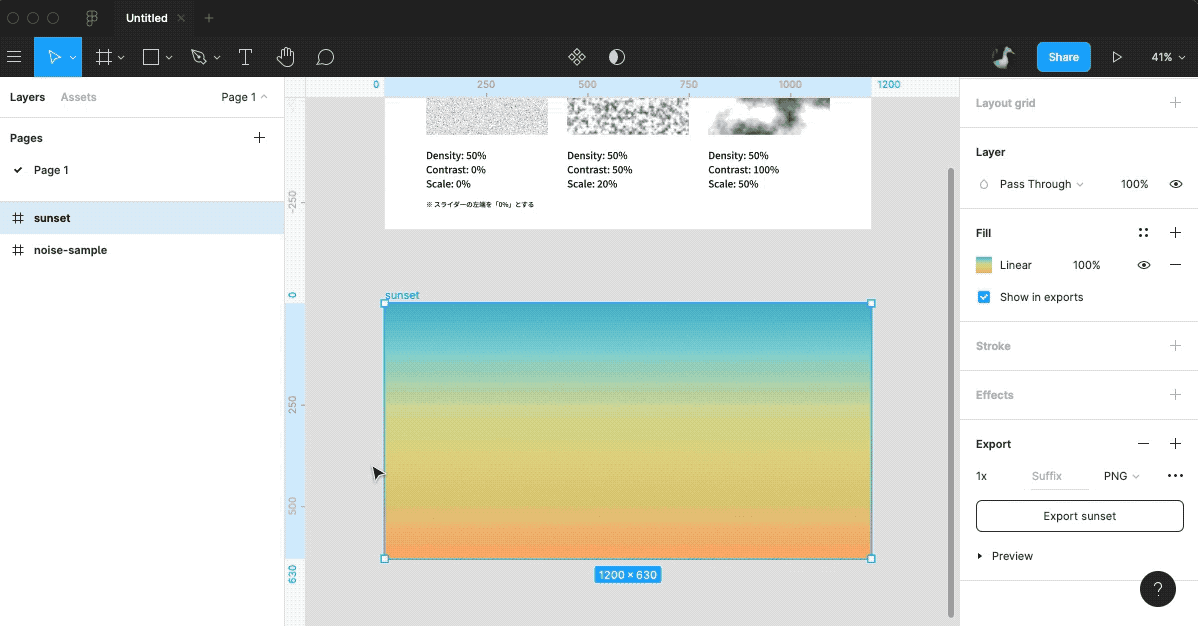This screenshot has width=1198, height=626.
Task: Click the fill opacity 100% value
Action: click(1086, 265)
